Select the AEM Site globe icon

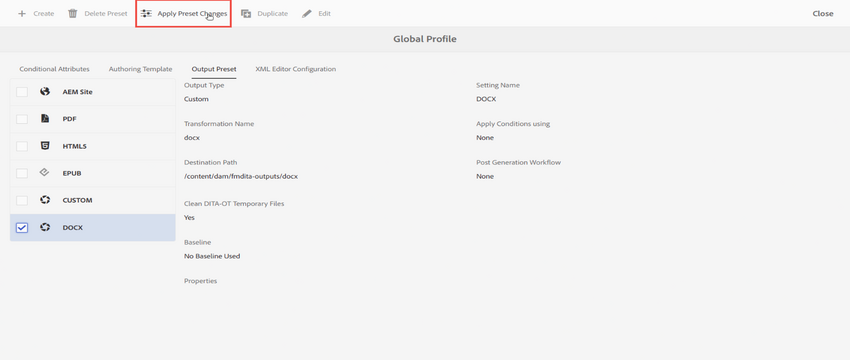45,92
